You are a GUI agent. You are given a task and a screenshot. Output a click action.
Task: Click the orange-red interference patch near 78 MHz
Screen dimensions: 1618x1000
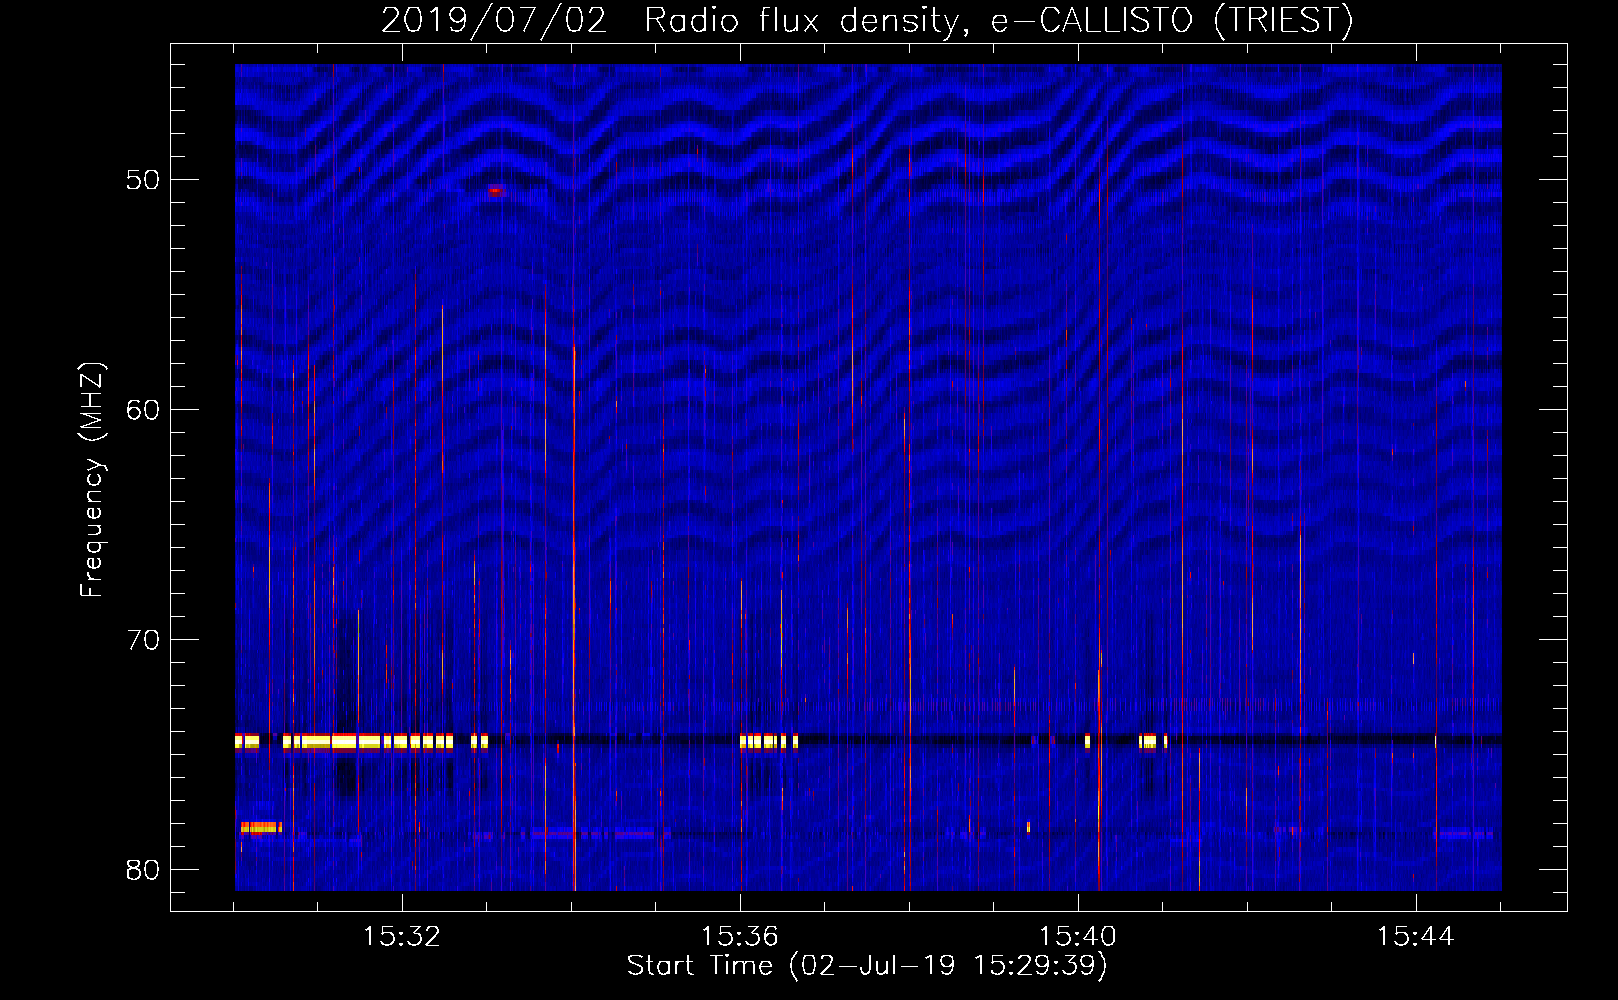(261, 827)
